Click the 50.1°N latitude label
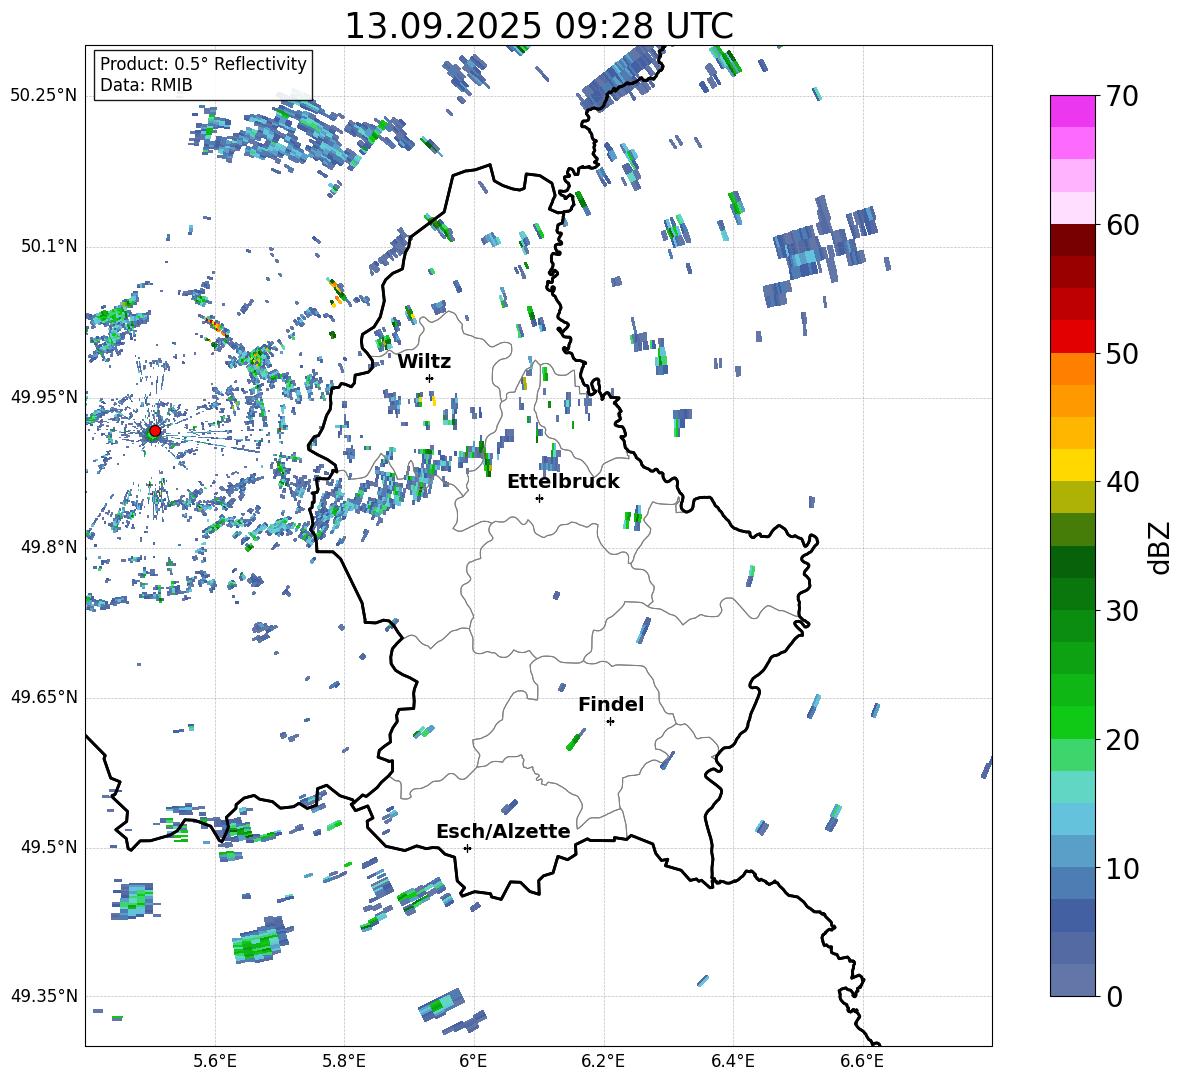 [47, 246]
